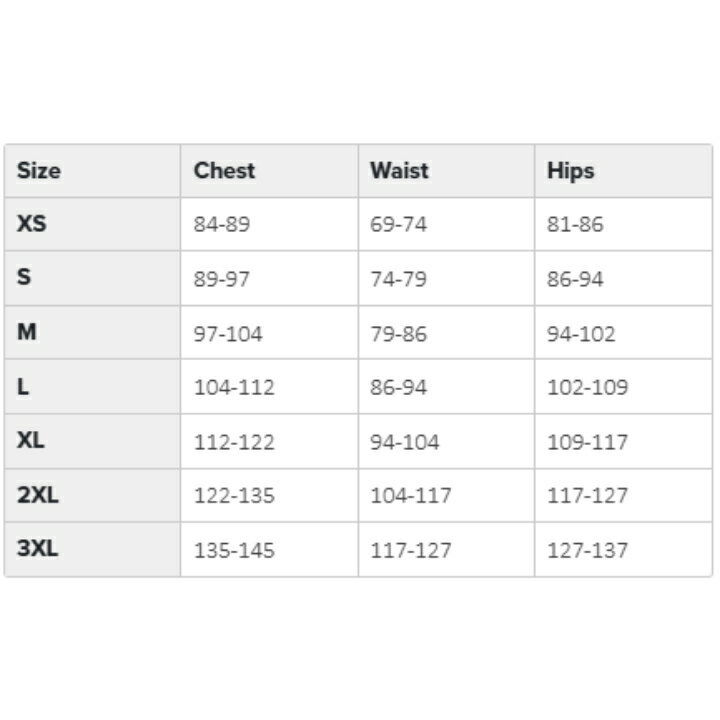Click the Hips column header

point(570,171)
